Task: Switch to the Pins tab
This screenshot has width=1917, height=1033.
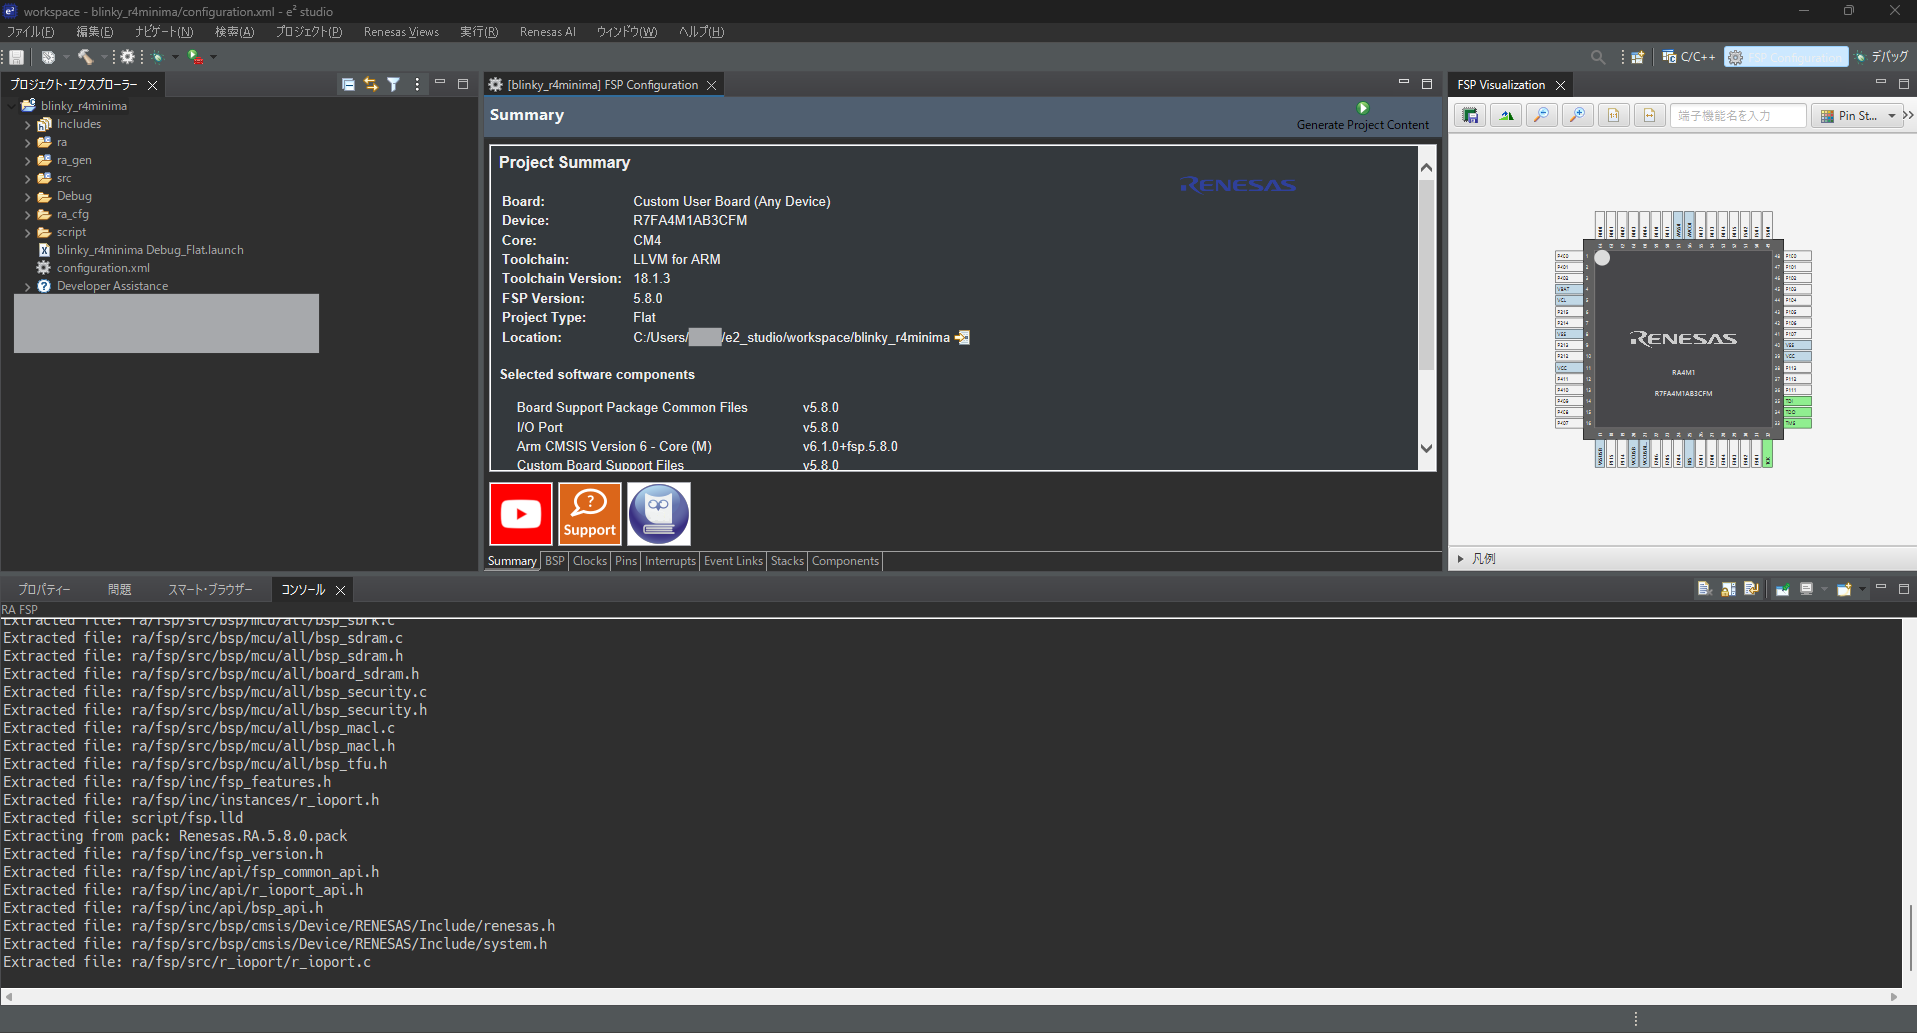Action: click(x=626, y=561)
